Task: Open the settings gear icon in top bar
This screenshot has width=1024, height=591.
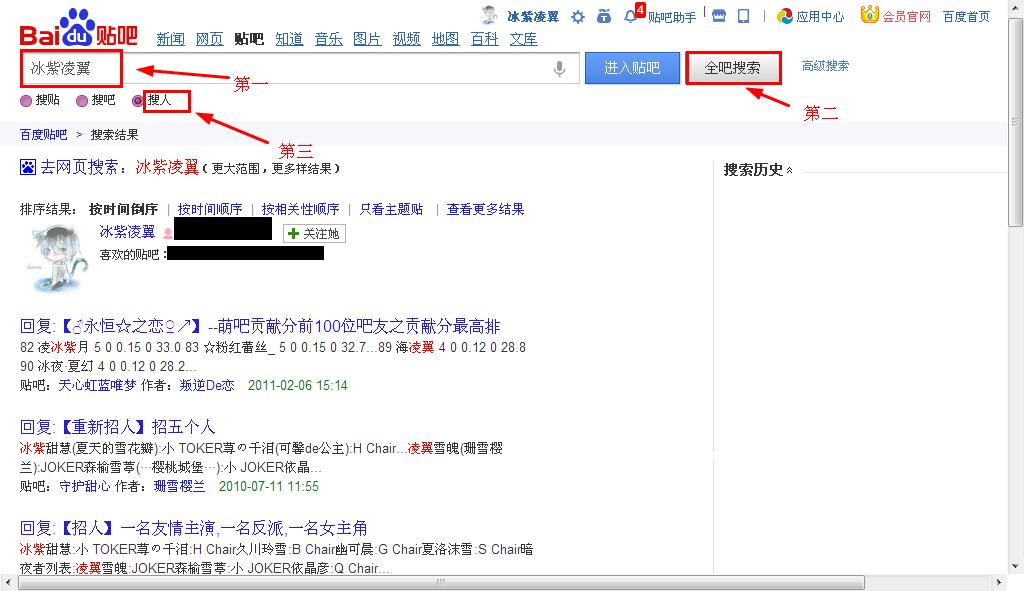Action: [578, 16]
